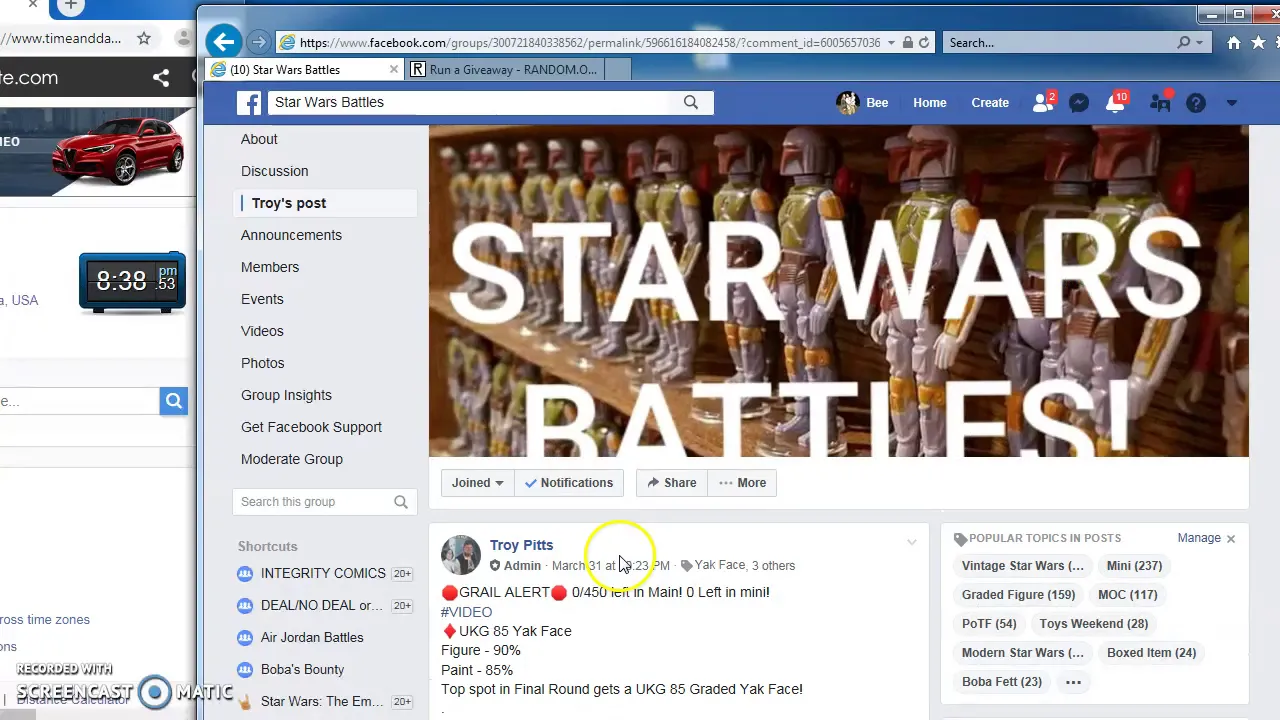Open Moderate Group
This screenshot has width=1280, height=720.
pyautogui.click(x=292, y=459)
